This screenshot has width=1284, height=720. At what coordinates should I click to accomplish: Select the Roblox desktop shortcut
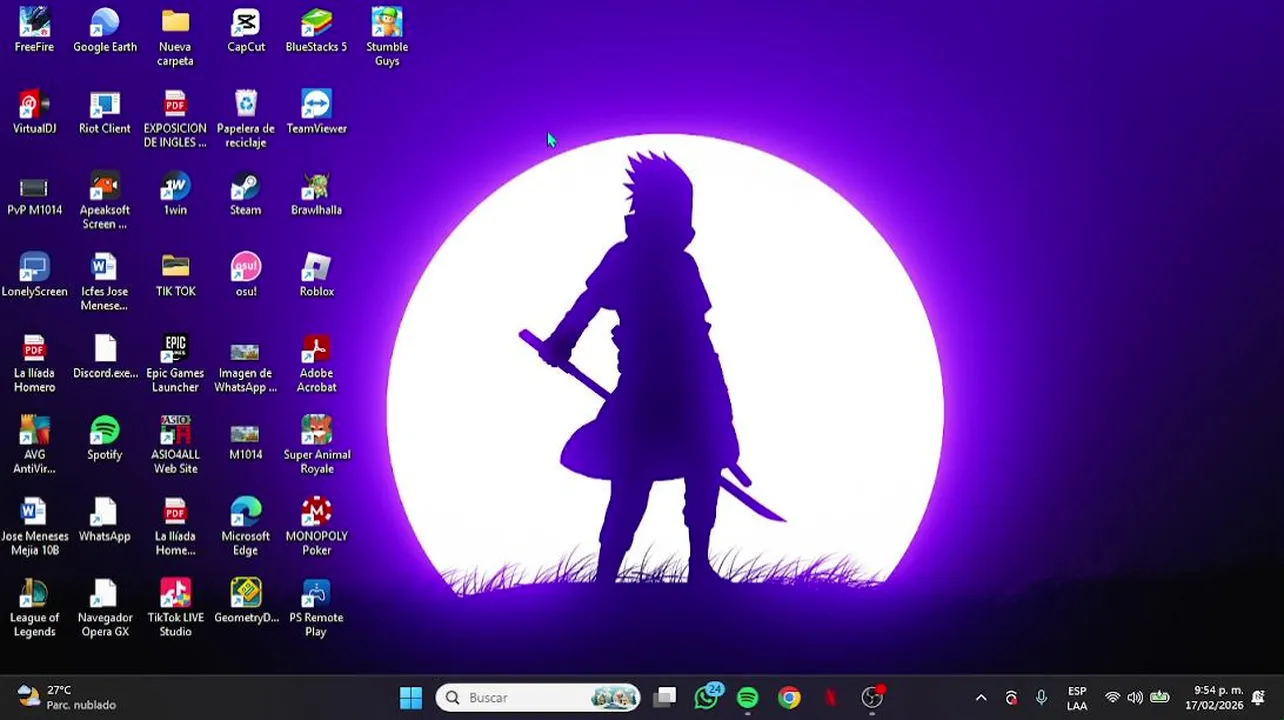316,275
